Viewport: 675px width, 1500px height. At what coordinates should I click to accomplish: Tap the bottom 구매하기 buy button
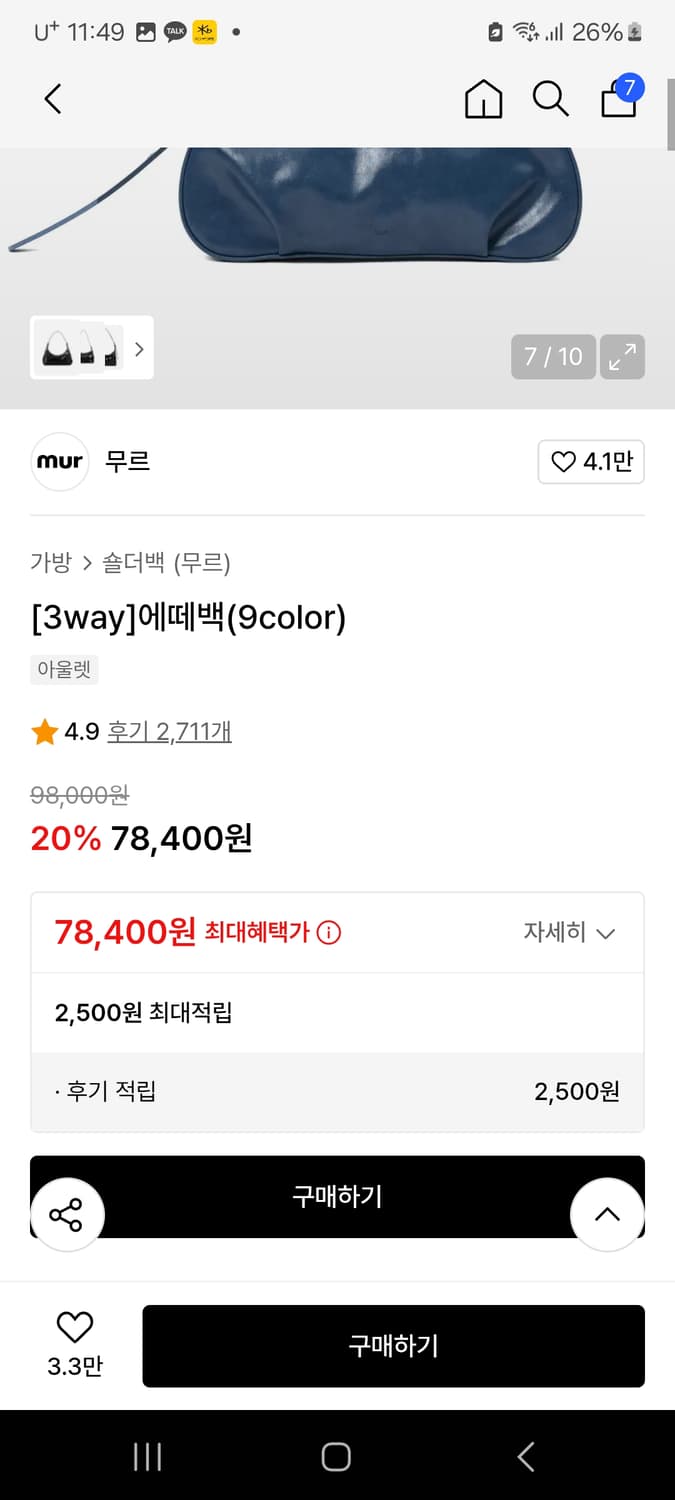click(x=393, y=1346)
